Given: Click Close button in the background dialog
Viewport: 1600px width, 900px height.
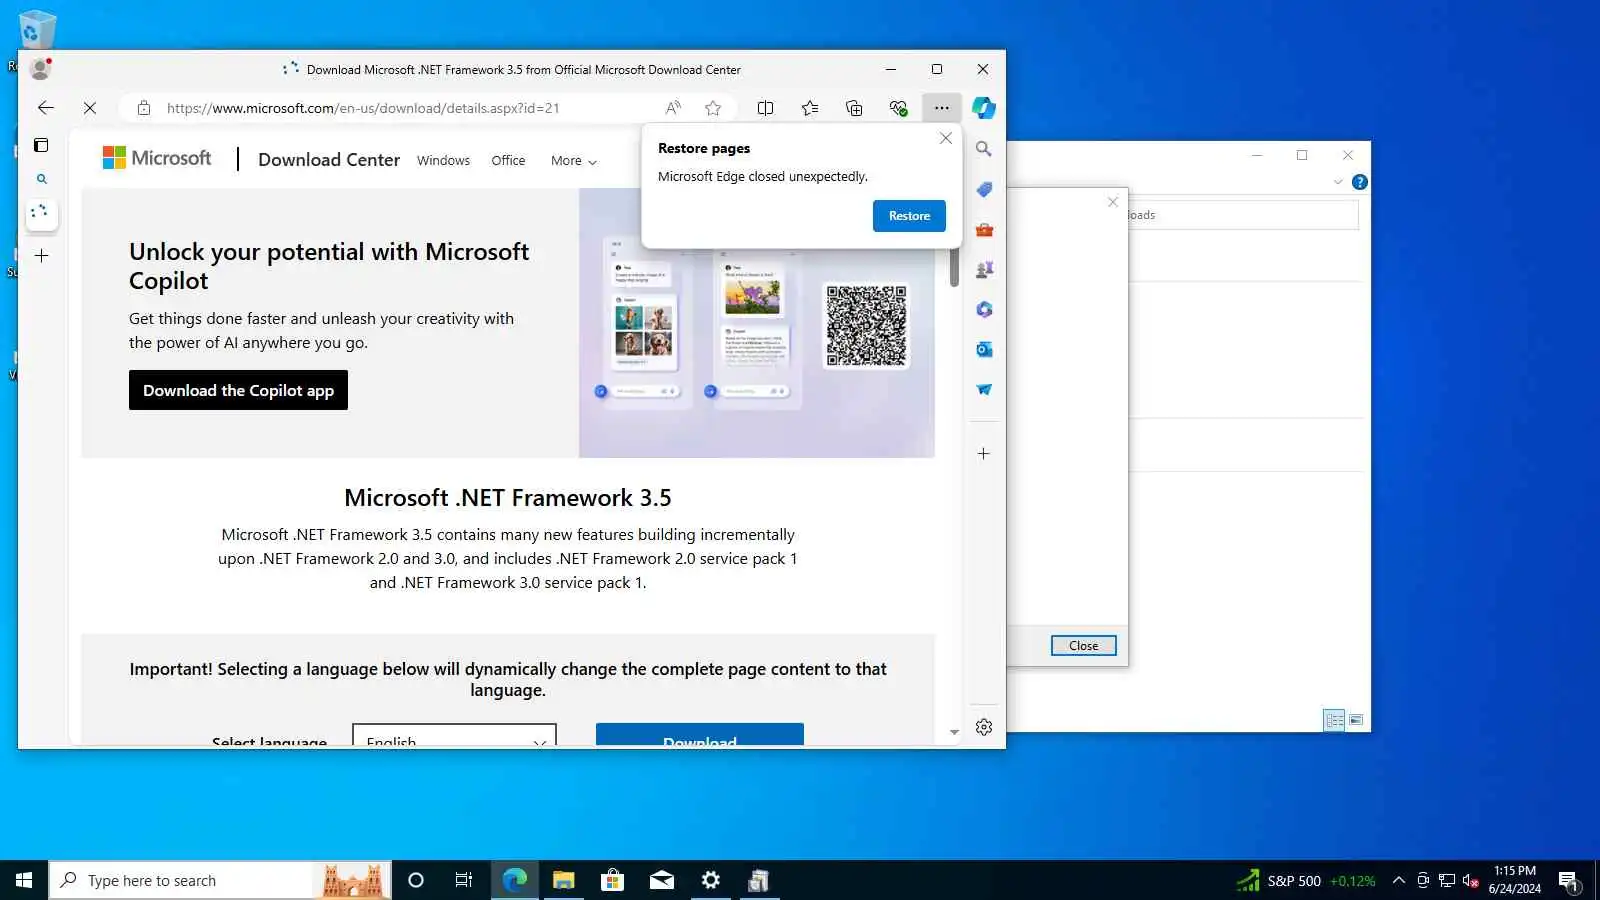Looking at the screenshot, I should (x=1083, y=646).
